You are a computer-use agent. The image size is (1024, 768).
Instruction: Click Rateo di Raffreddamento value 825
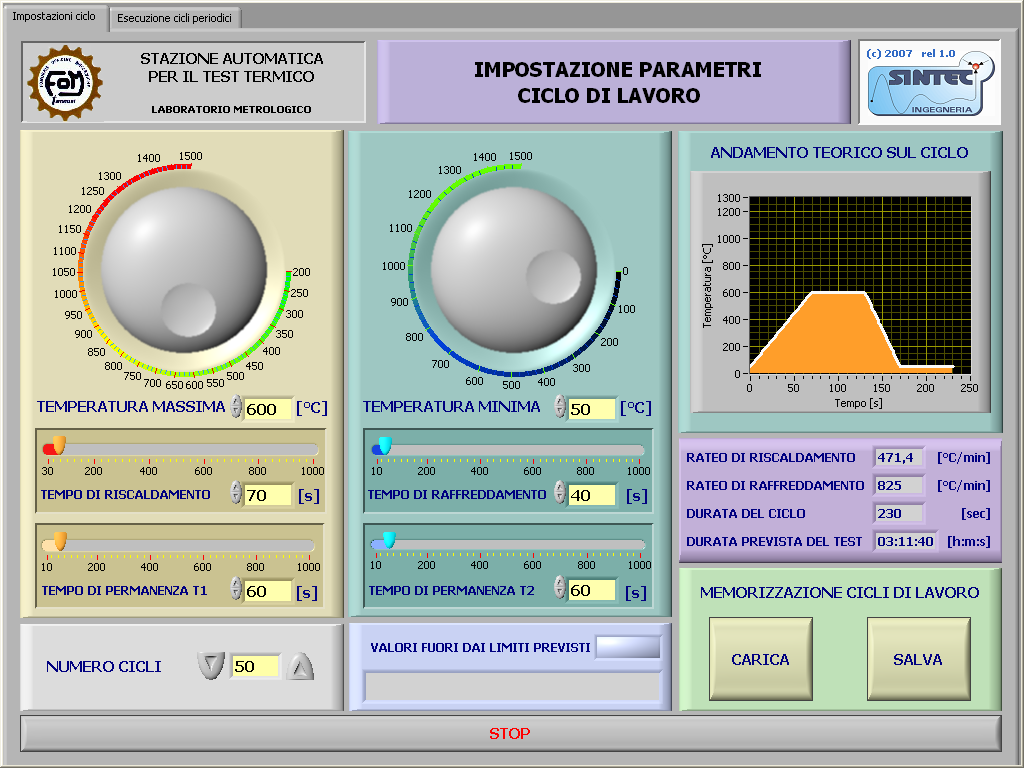click(x=899, y=485)
